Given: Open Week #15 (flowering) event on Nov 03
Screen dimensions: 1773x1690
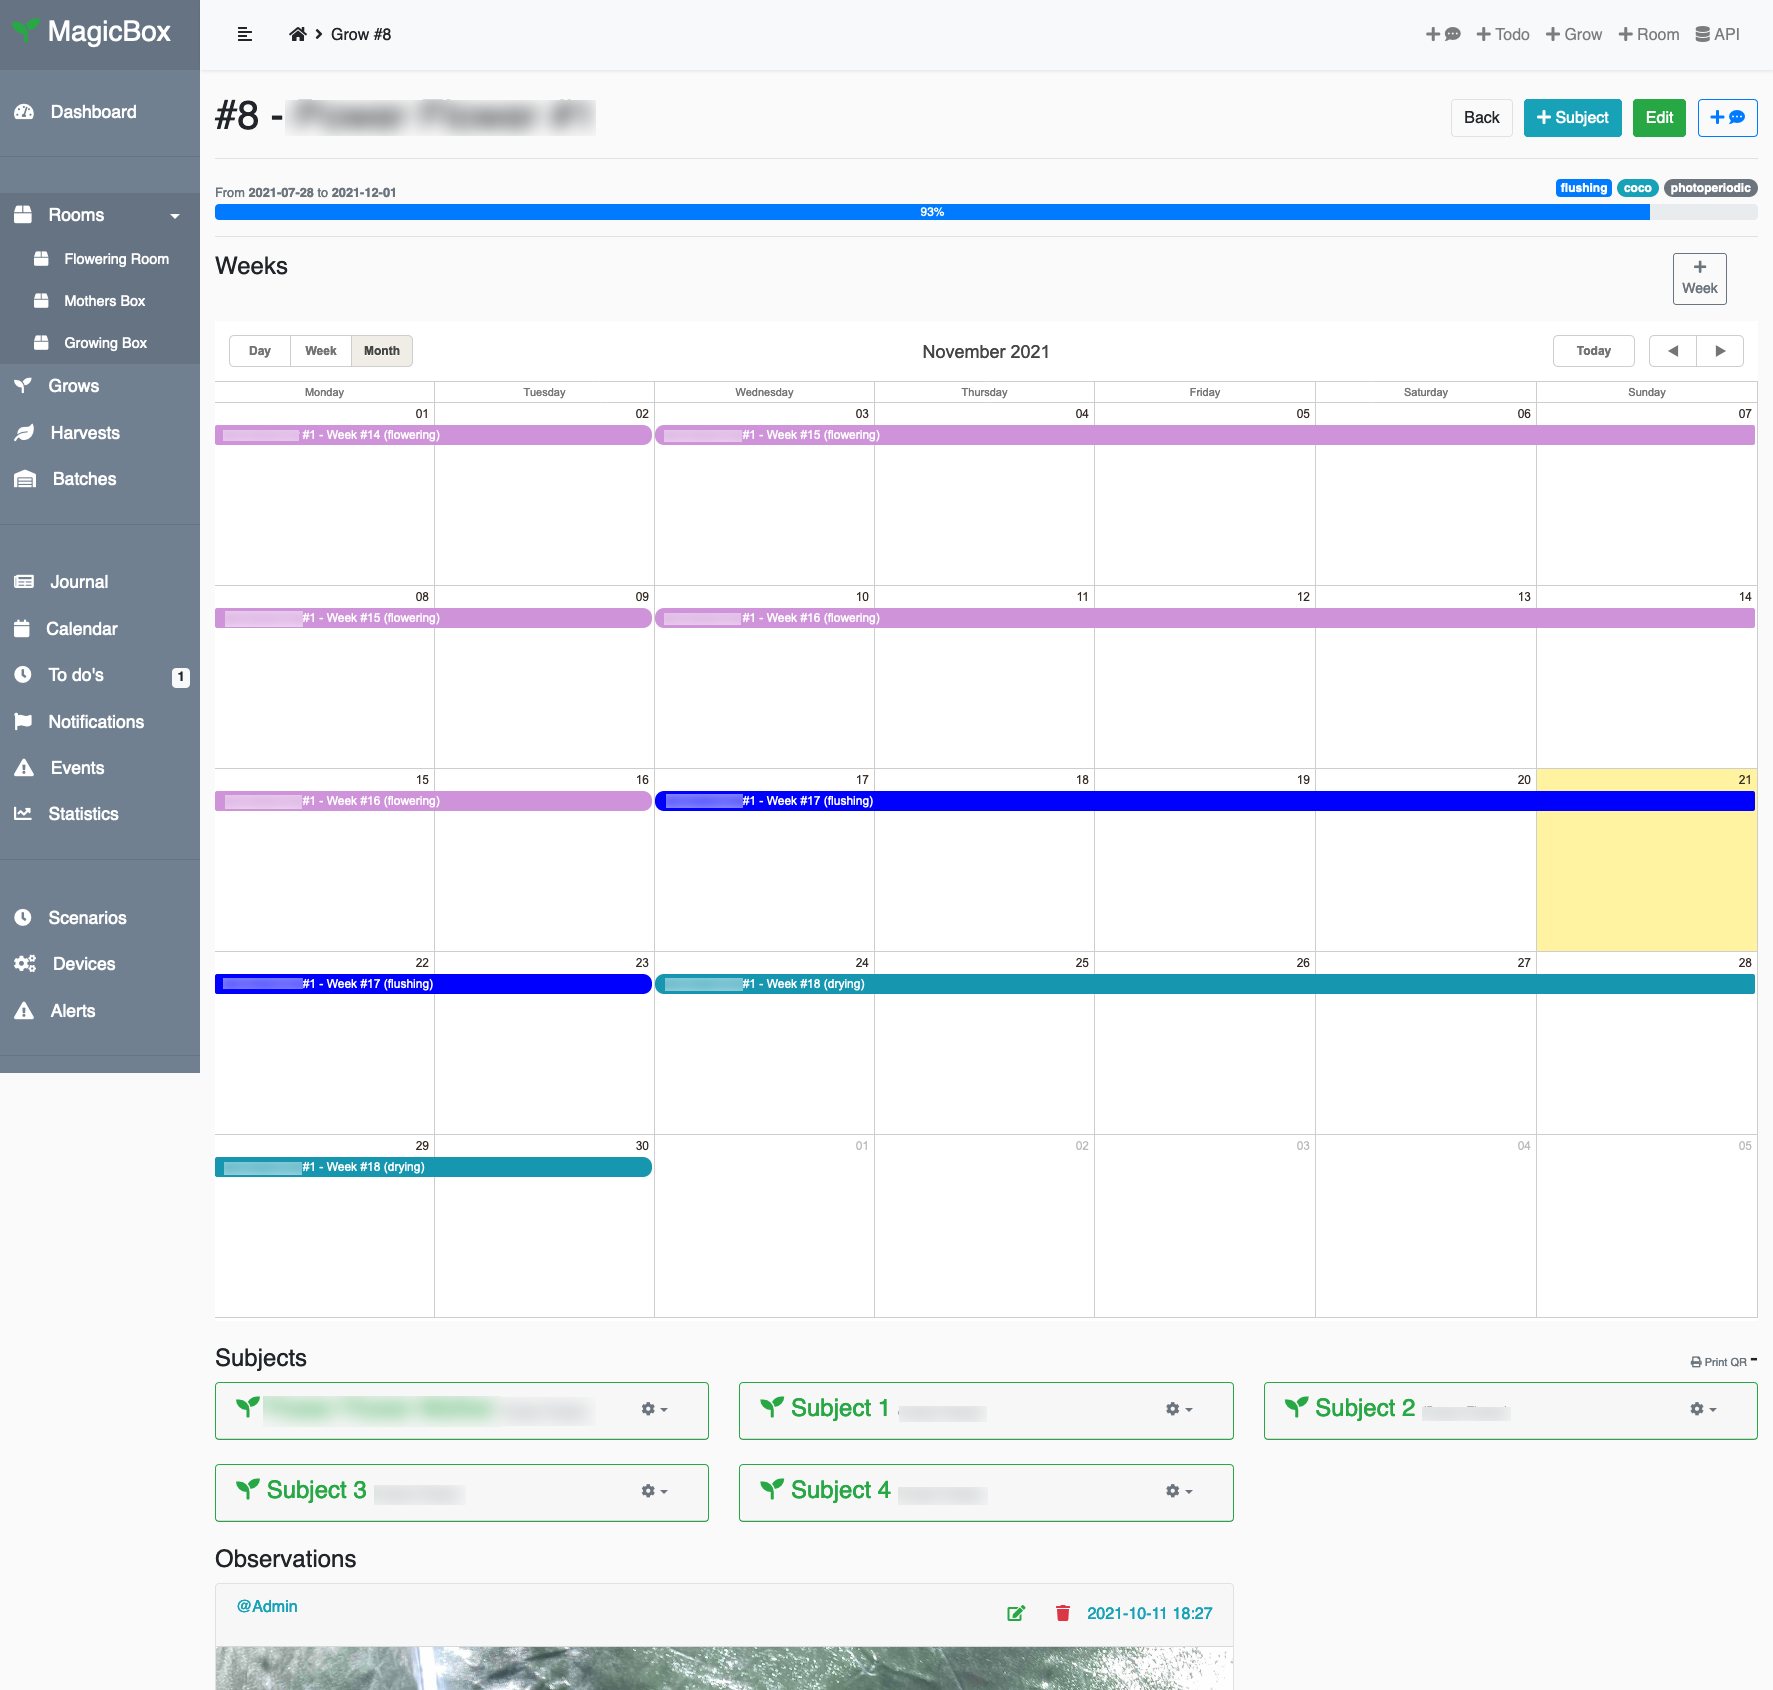Looking at the screenshot, I should click(1205, 435).
